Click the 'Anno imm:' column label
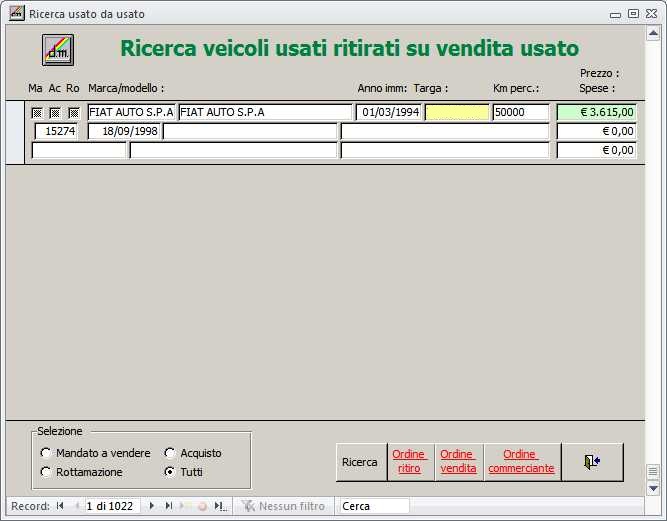 click(382, 88)
